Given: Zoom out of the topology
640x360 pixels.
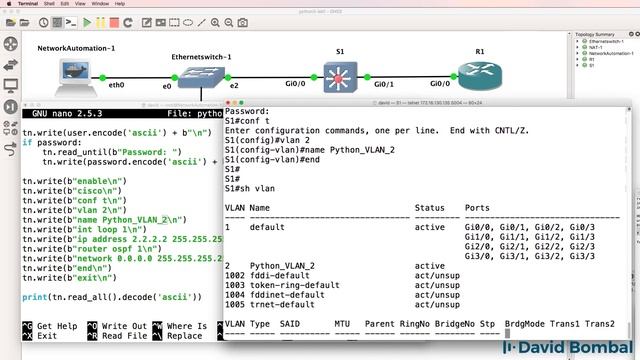Looking at the screenshot, I should pos(229,22).
